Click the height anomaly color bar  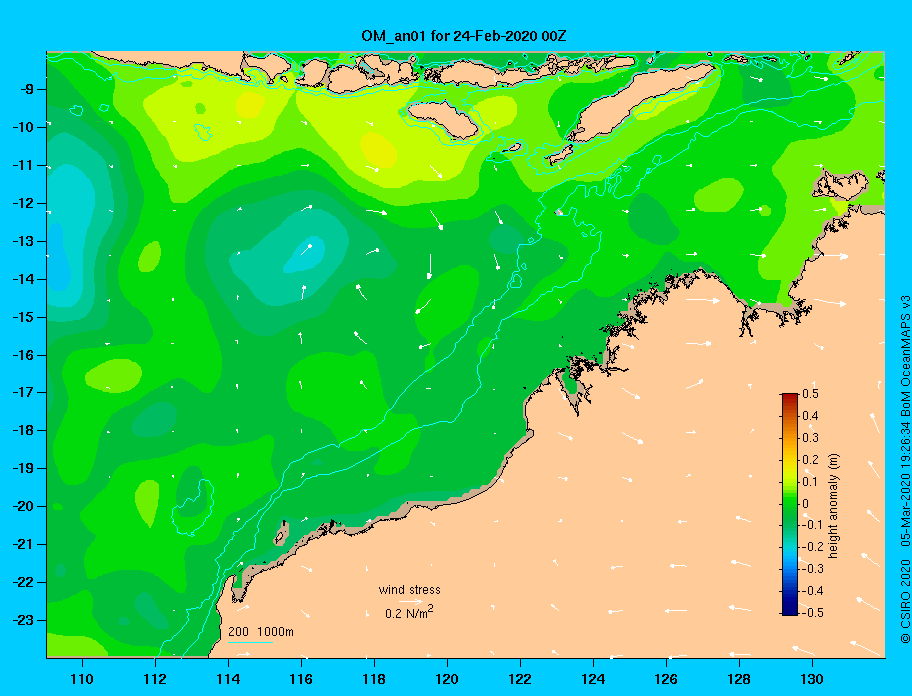790,504
